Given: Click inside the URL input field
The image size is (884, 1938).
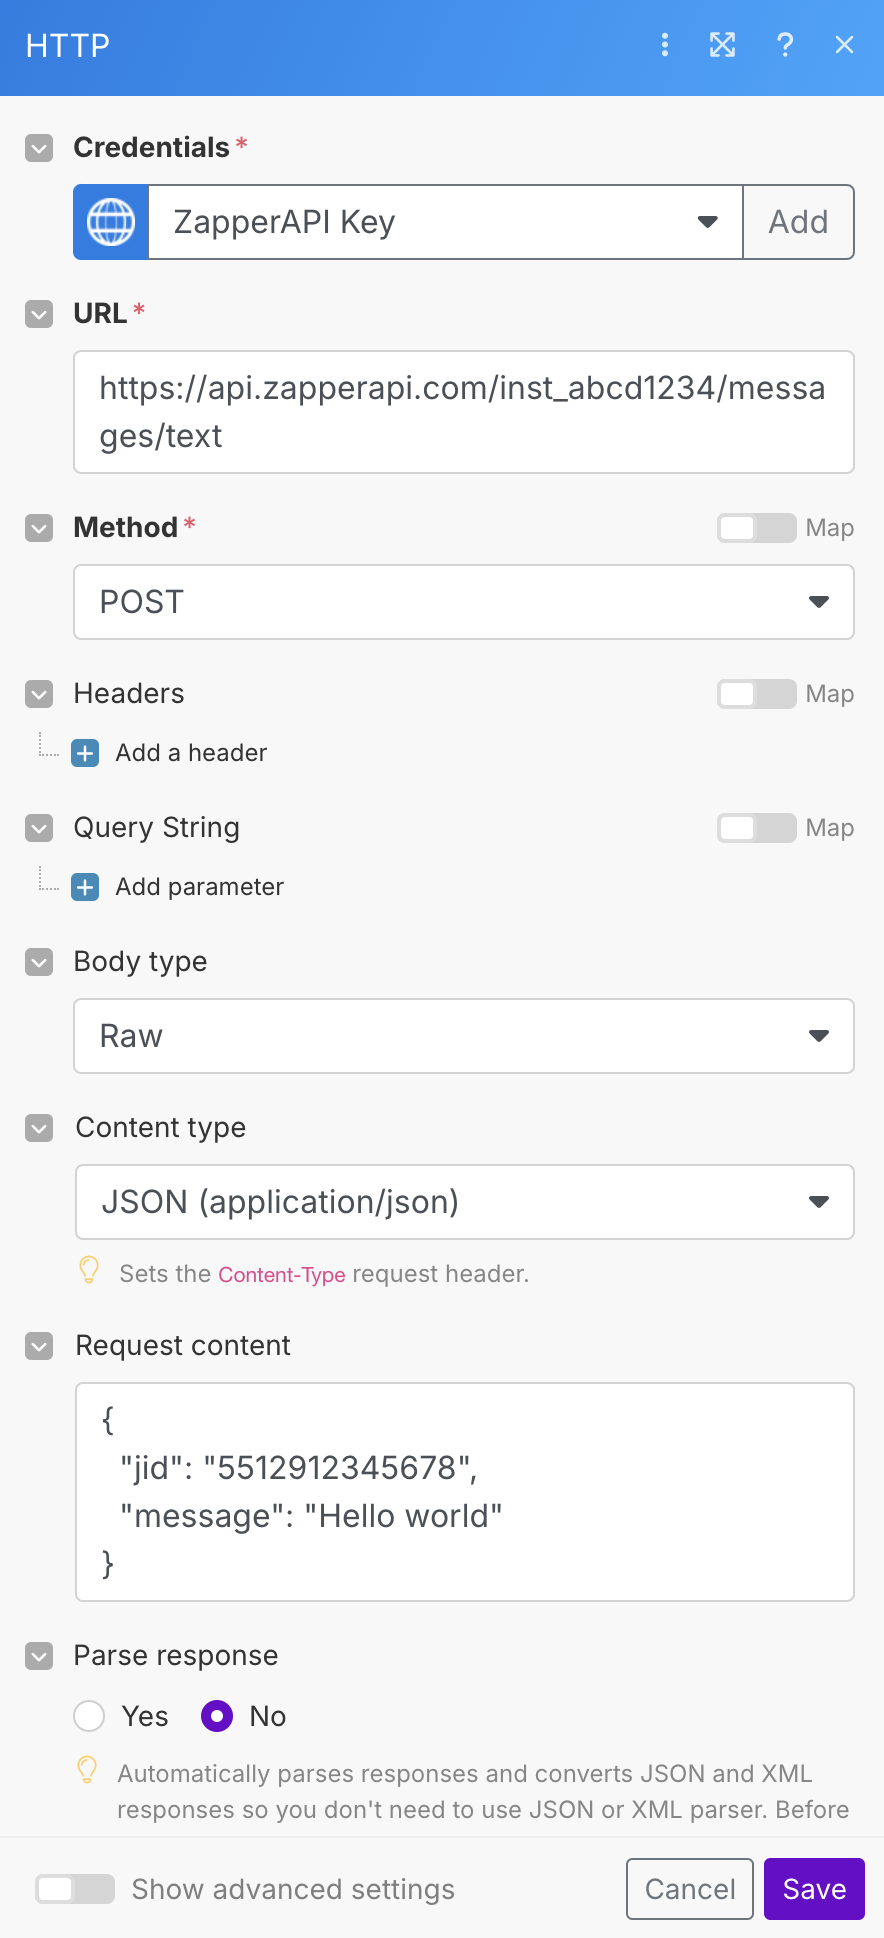Looking at the screenshot, I should pos(464,412).
